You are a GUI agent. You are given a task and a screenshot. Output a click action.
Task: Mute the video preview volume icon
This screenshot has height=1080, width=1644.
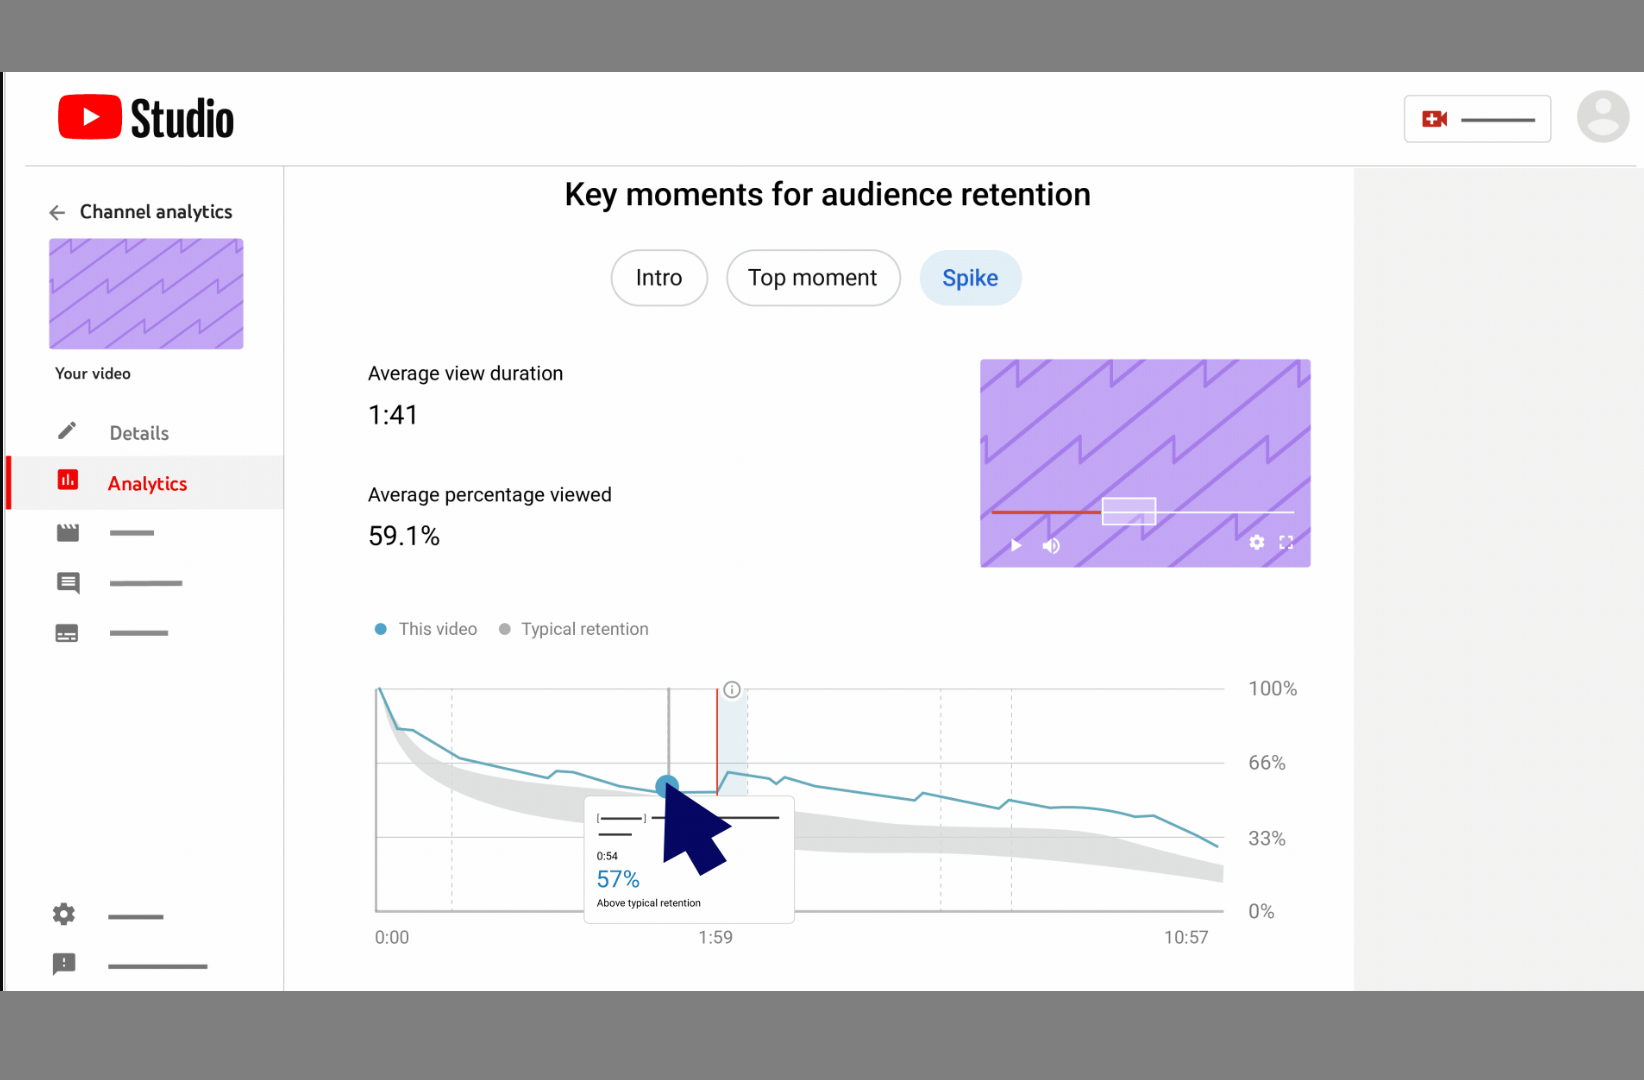click(x=1051, y=545)
